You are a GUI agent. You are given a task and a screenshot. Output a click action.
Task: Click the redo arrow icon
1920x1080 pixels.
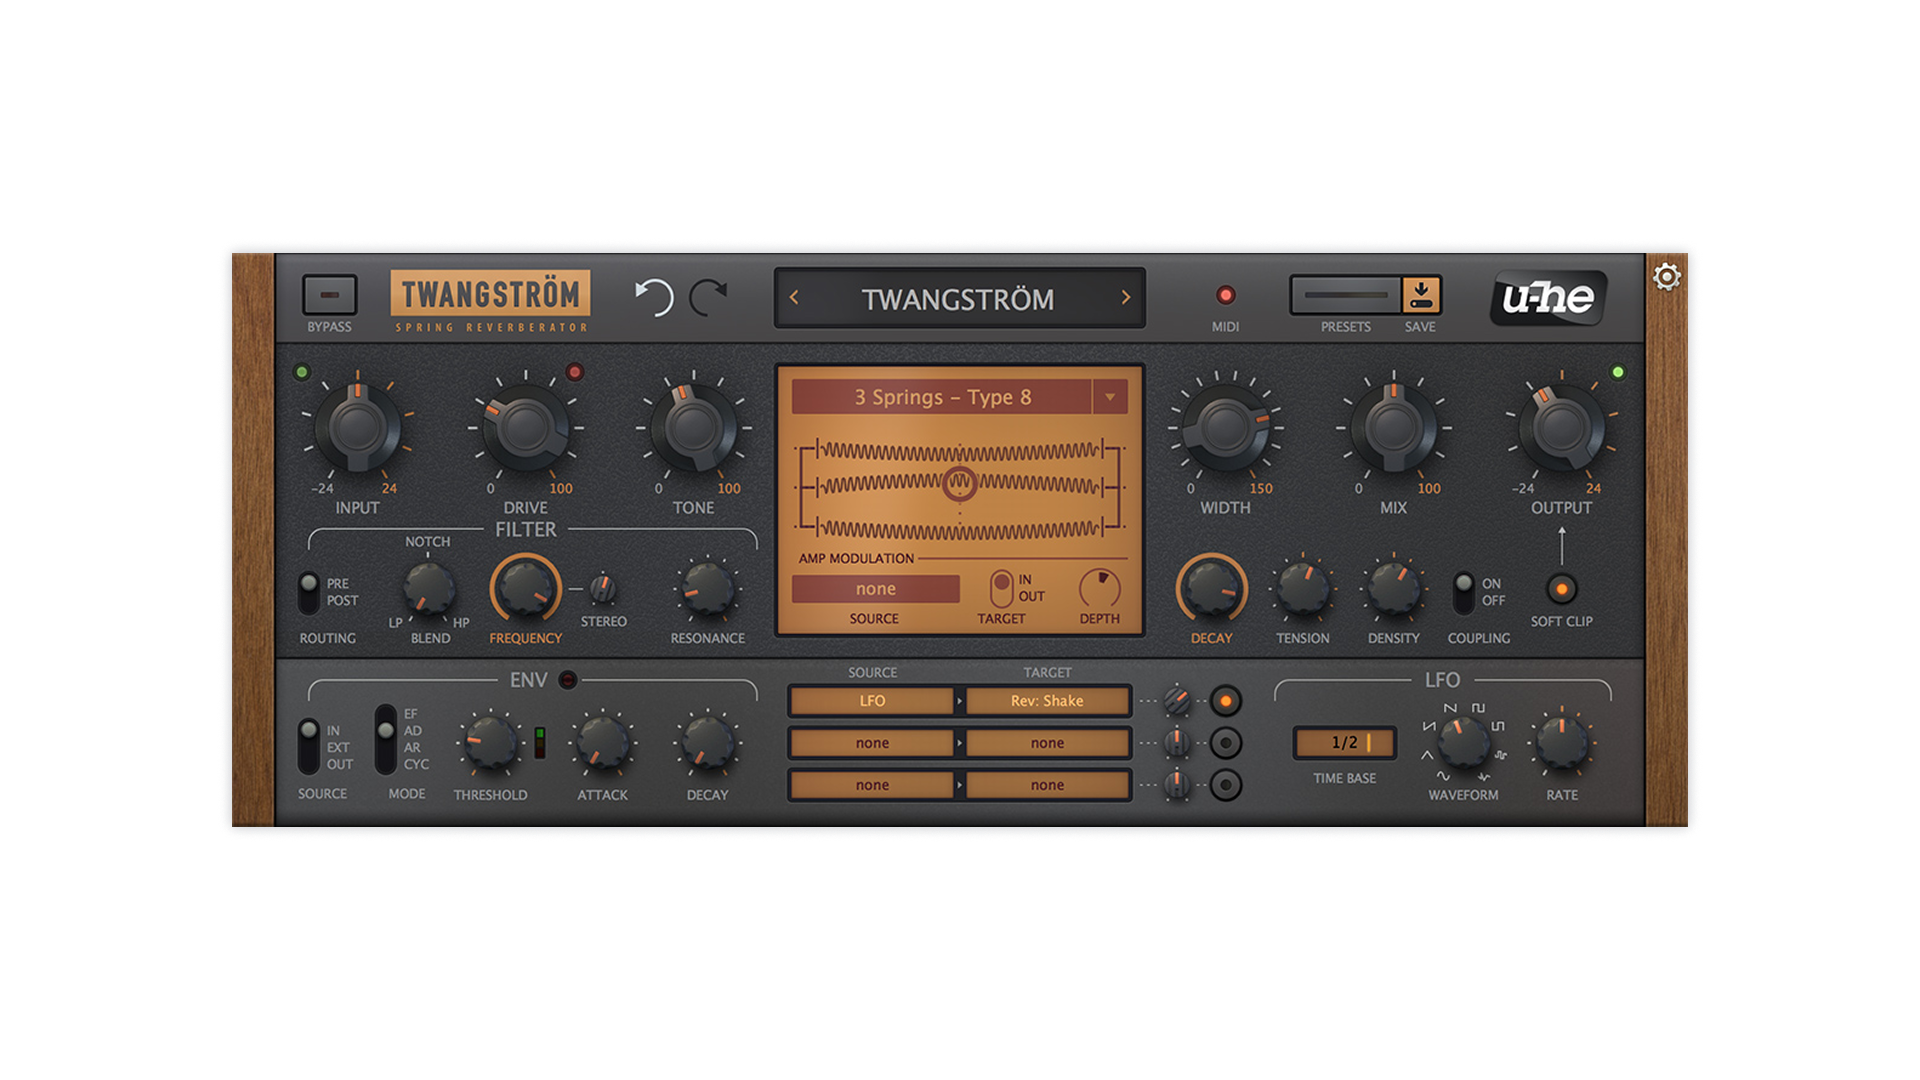709,297
